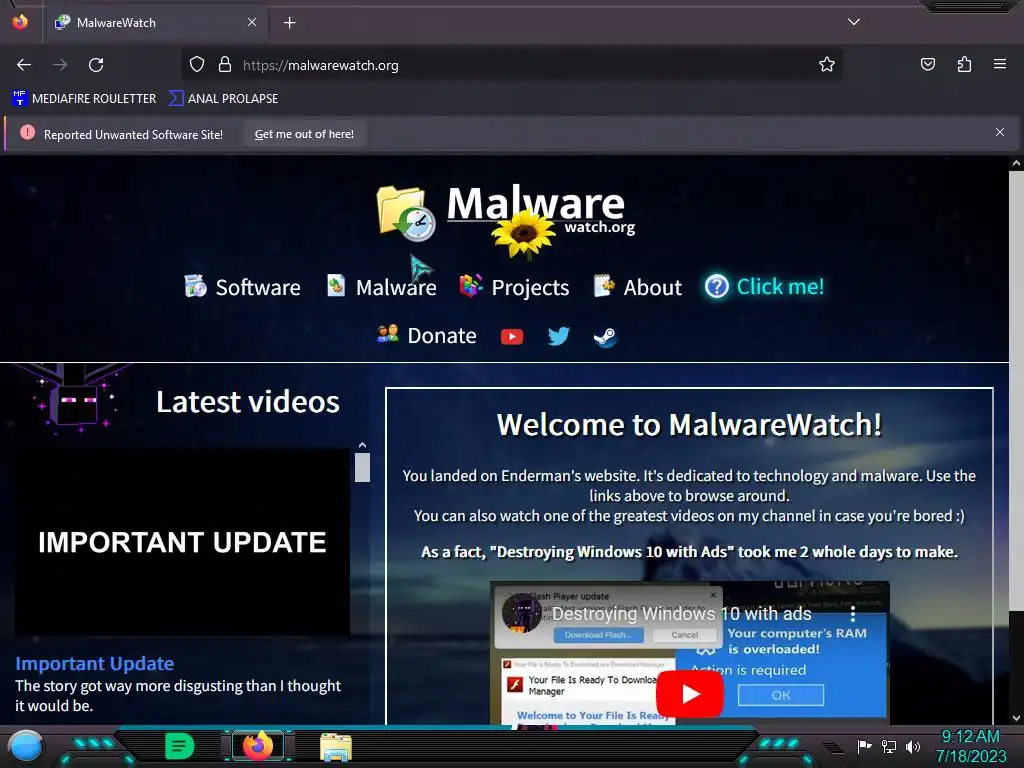Image resolution: width=1024 pixels, height=768 pixels.
Task: Click the Get me out of here! button
Action: pyautogui.click(x=304, y=134)
